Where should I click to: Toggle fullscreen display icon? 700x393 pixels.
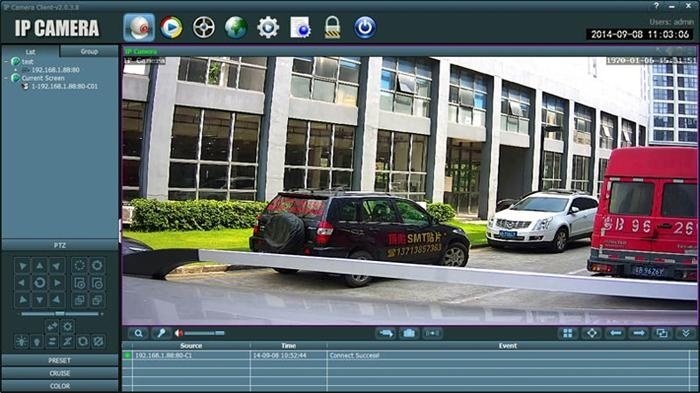click(592, 333)
